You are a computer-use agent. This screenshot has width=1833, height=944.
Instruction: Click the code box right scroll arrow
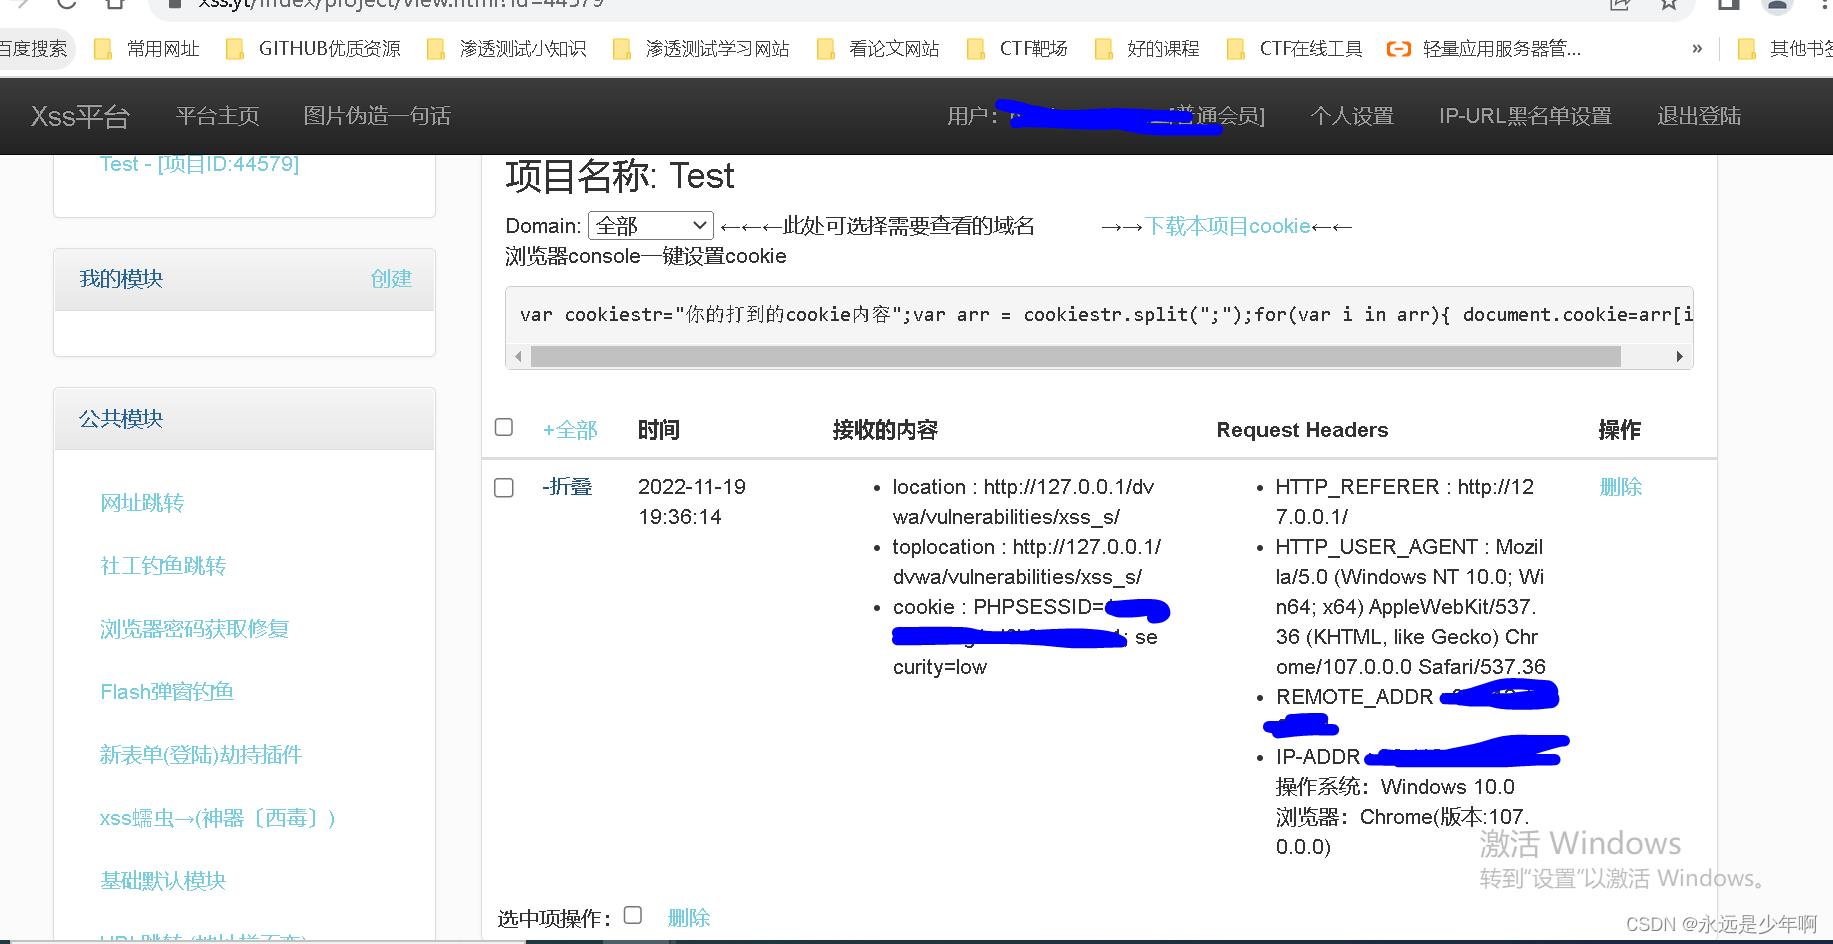click(1679, 357)
